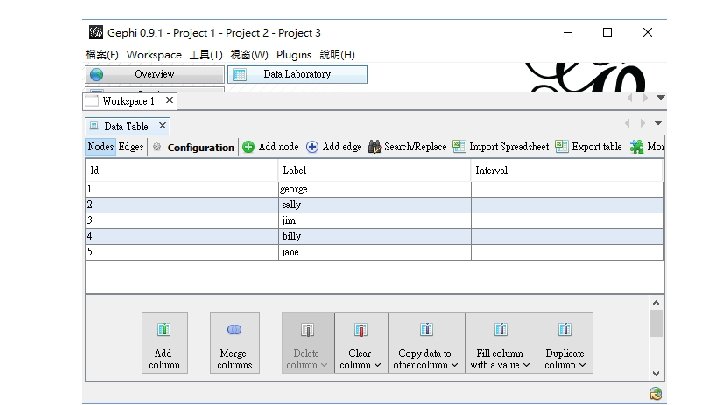
Task: Close the Workspace 1 tab
Action: point(169,100)
